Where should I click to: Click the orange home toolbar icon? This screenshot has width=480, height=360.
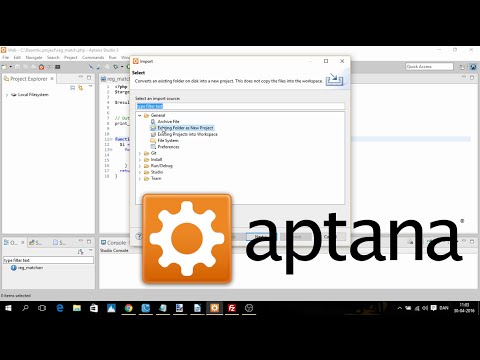click(41, 67)
